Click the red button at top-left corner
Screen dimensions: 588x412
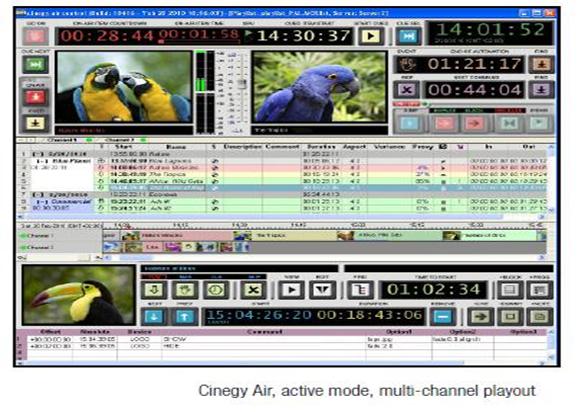click(35, 36)
